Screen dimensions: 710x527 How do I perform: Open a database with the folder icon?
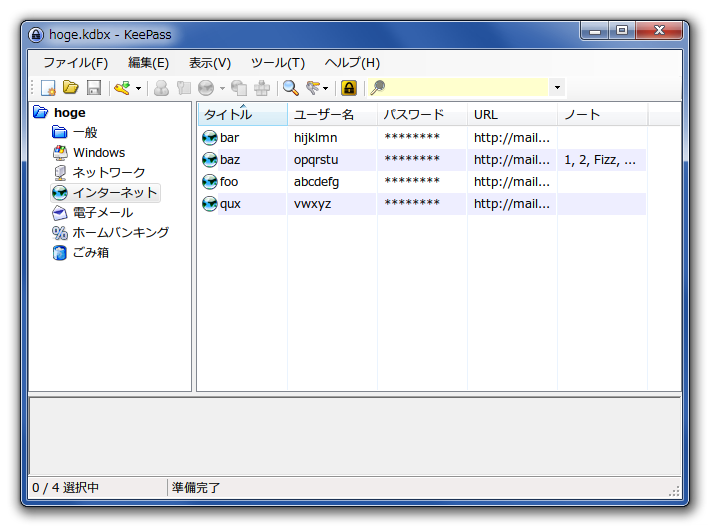(71, 87)
